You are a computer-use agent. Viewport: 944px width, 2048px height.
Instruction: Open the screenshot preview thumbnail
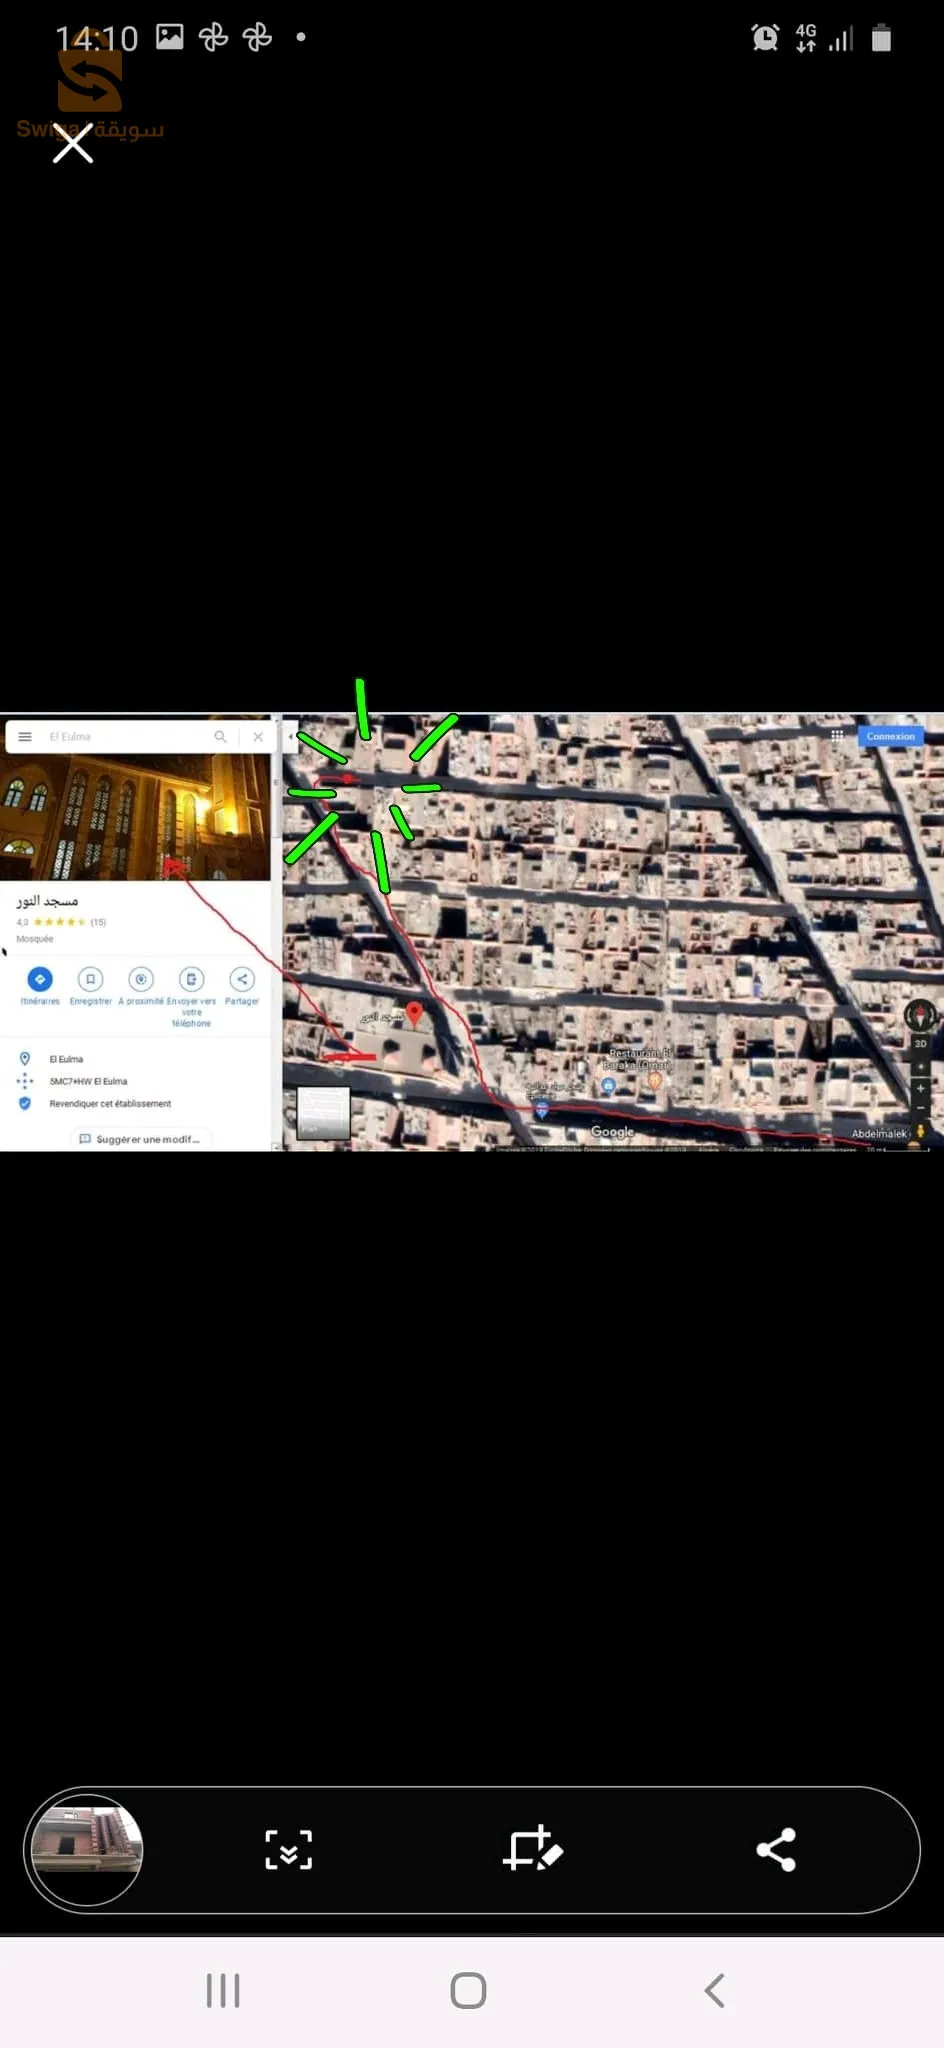point(87,1850)
